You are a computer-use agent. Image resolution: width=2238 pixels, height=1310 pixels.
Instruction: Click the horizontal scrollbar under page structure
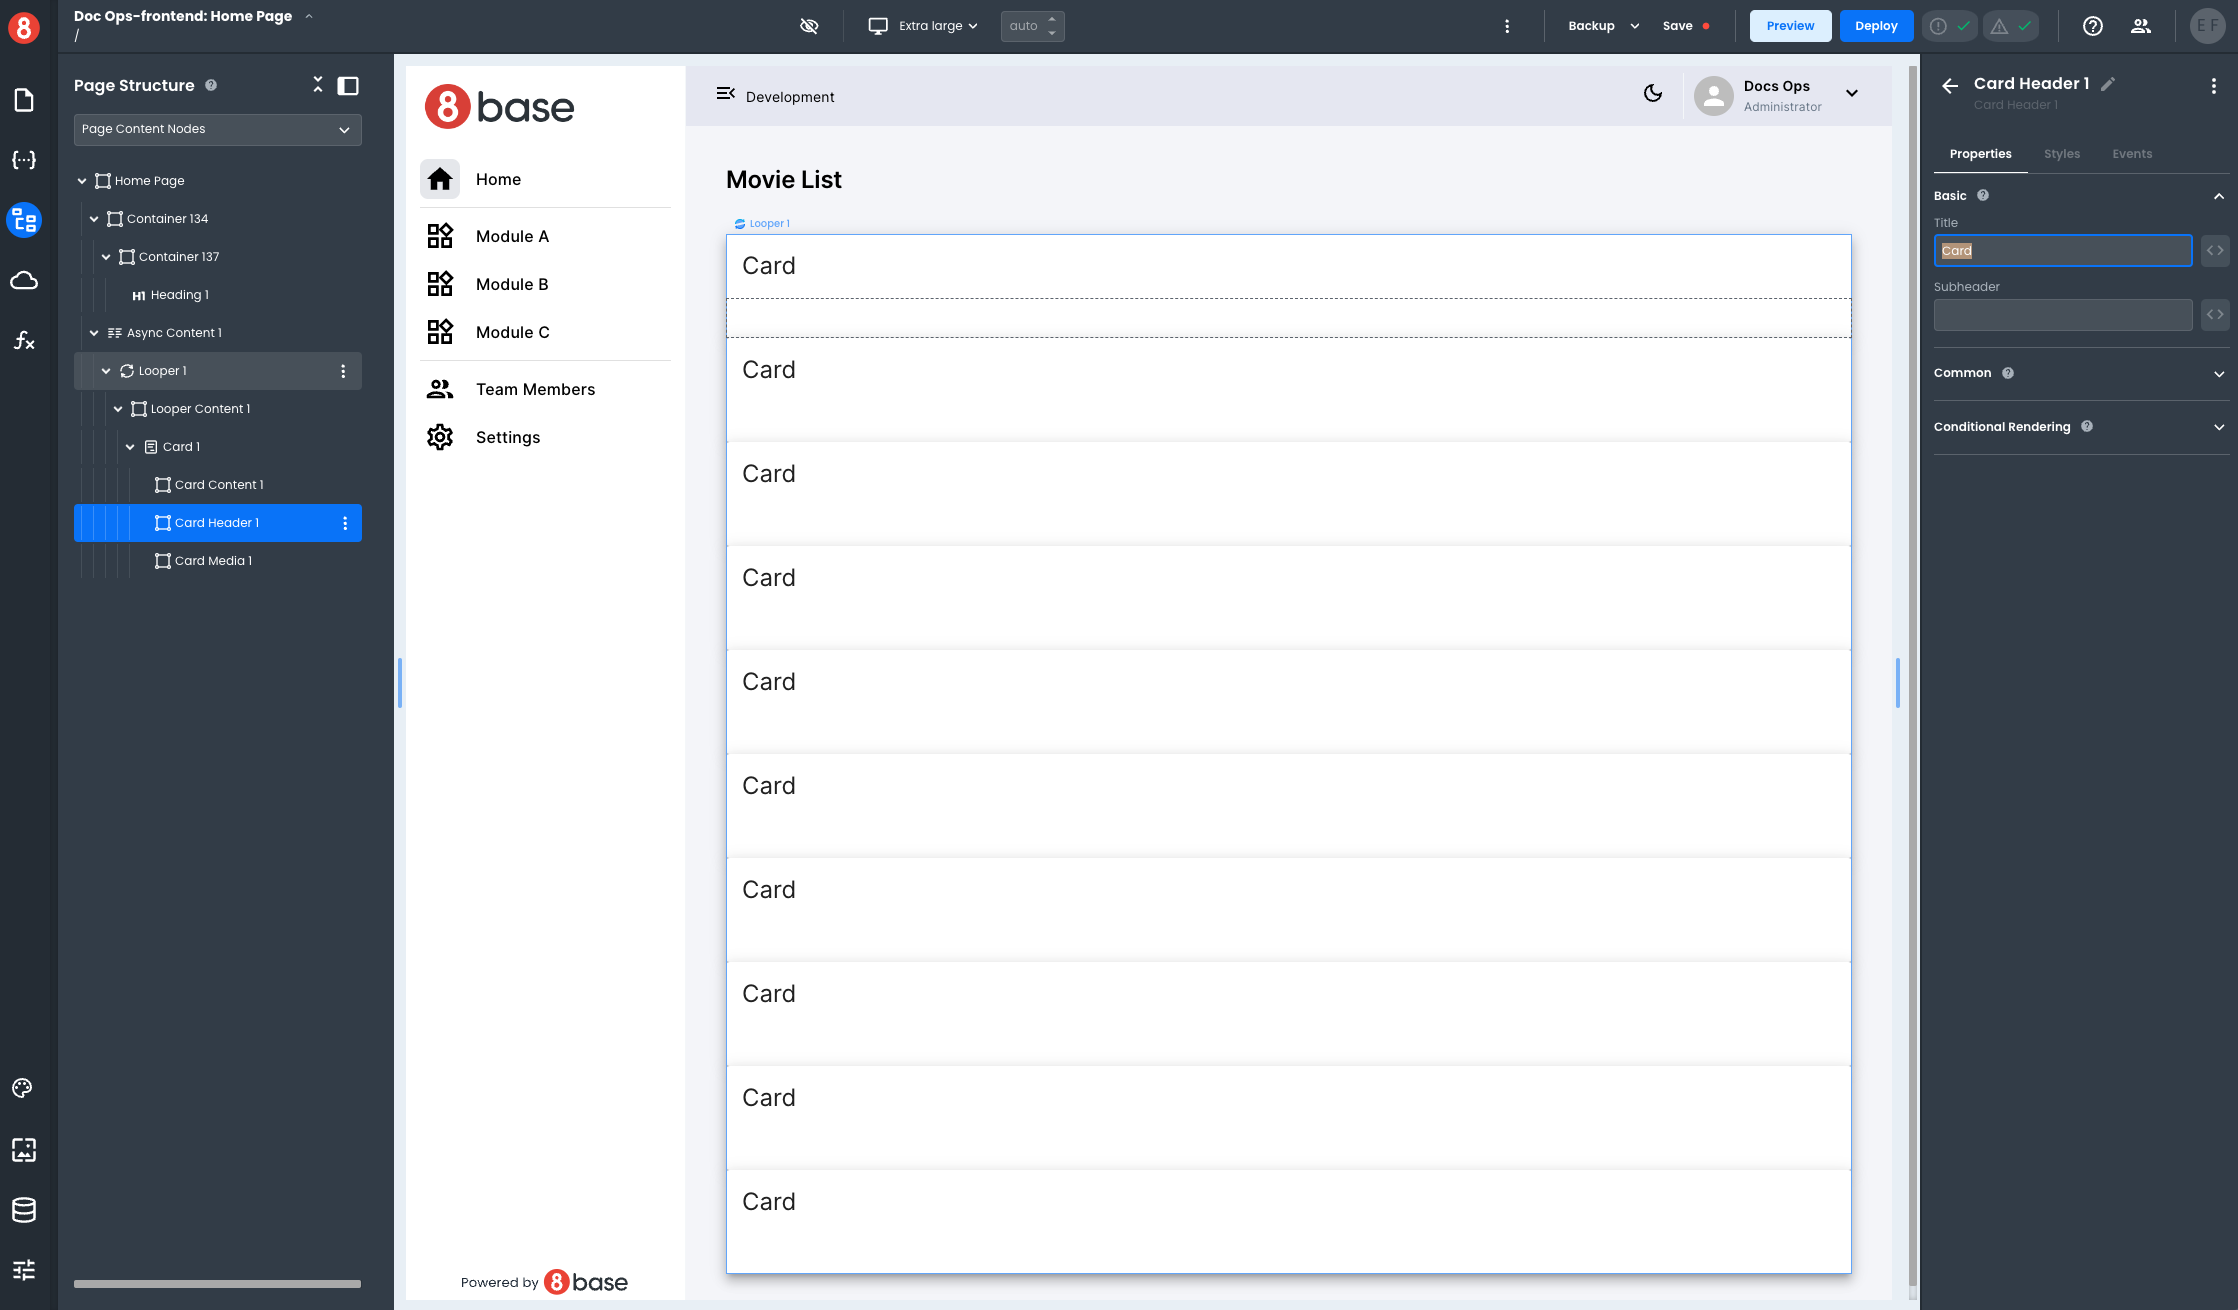pyautogui.click(x=217, y=1284)
